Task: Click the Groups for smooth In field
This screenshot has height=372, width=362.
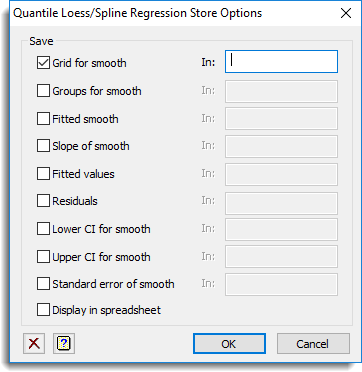Action: click(x=281, y=91)
